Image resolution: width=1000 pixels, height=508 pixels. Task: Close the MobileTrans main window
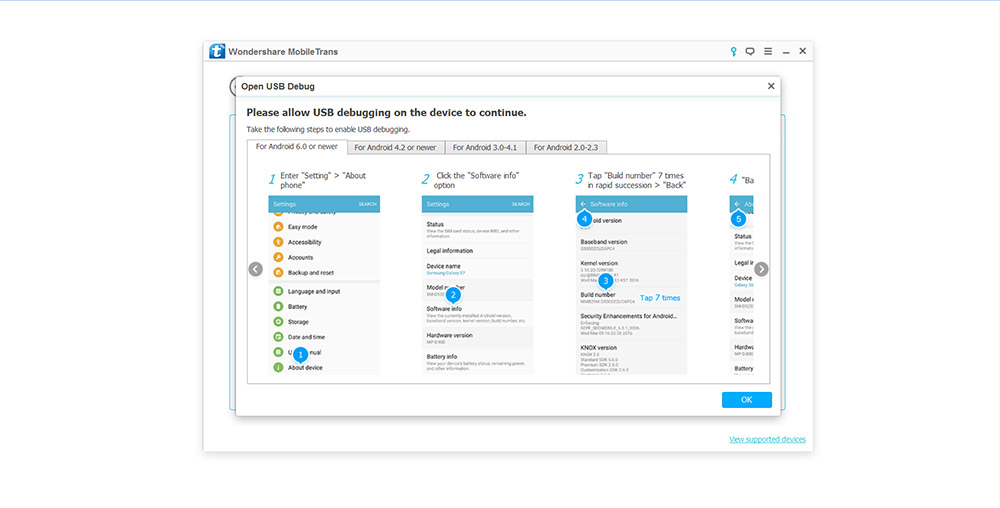[803, 51]
